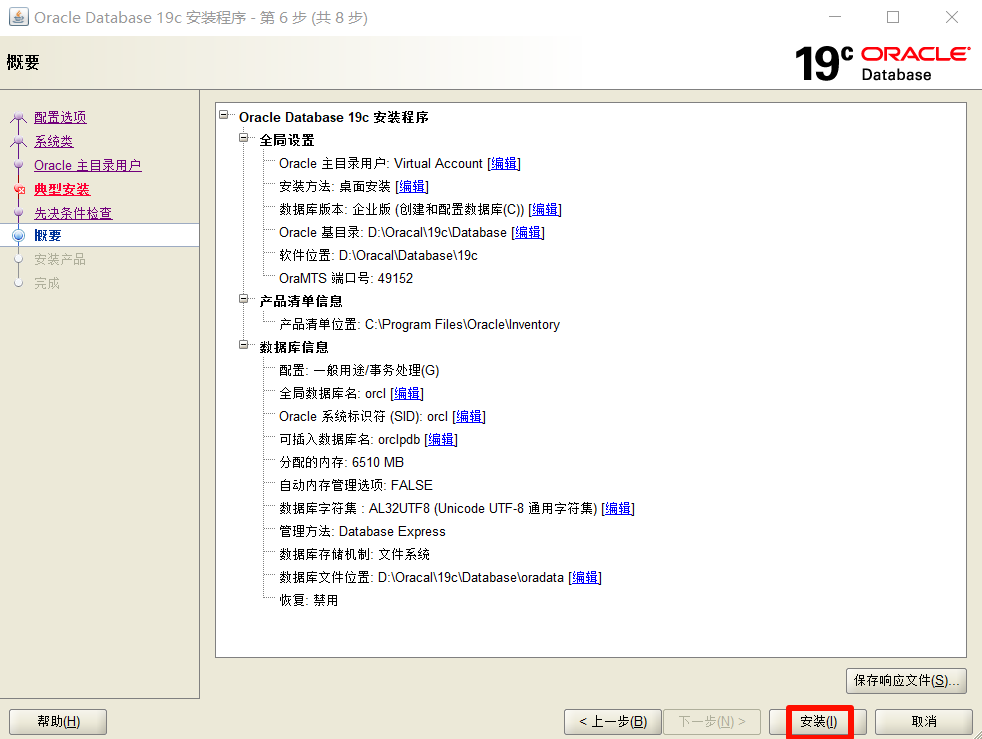Go to the 系统类 step
982x739 pixels.
54,142
